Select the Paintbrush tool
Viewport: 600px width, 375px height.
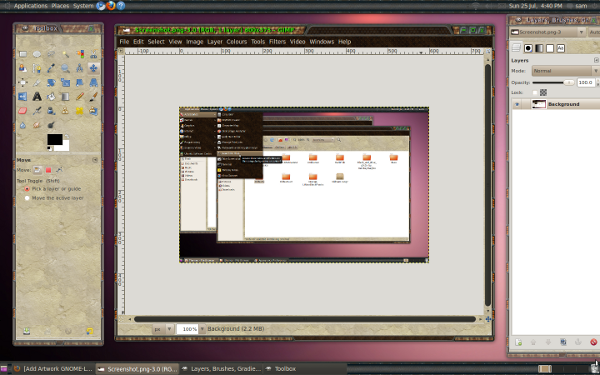click(94, 97)
